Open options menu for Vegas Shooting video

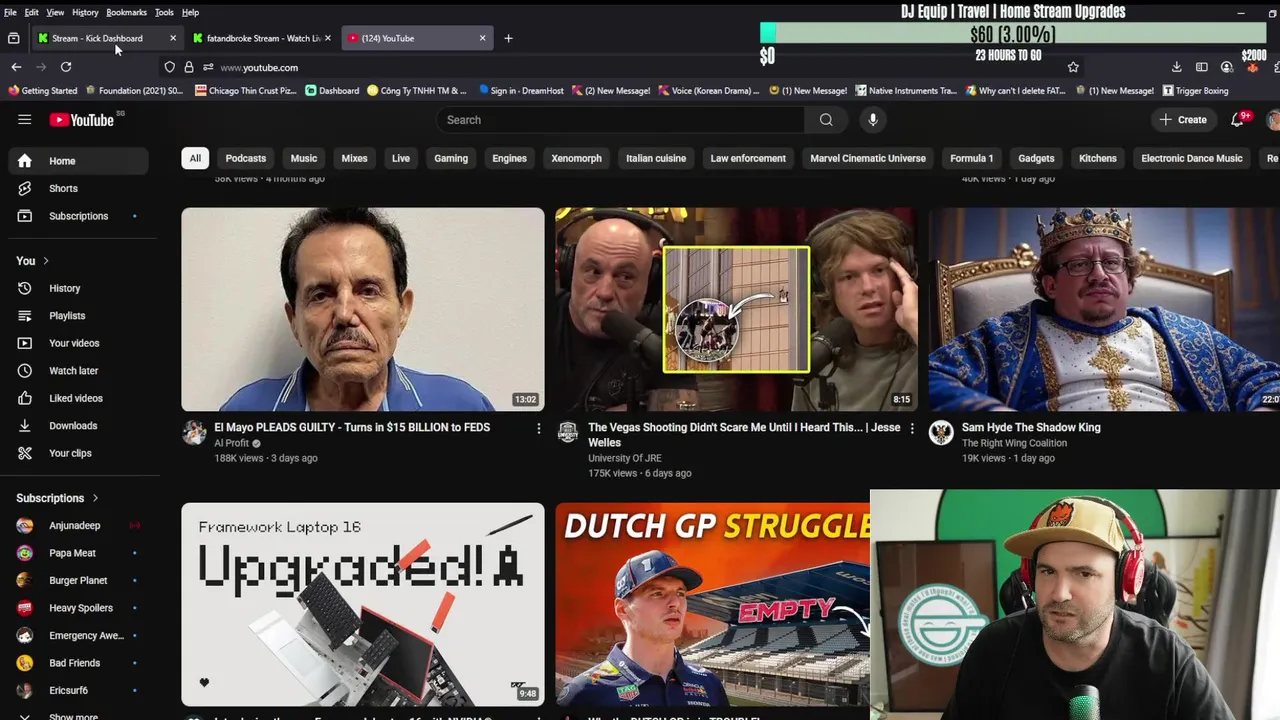(911, 428)
